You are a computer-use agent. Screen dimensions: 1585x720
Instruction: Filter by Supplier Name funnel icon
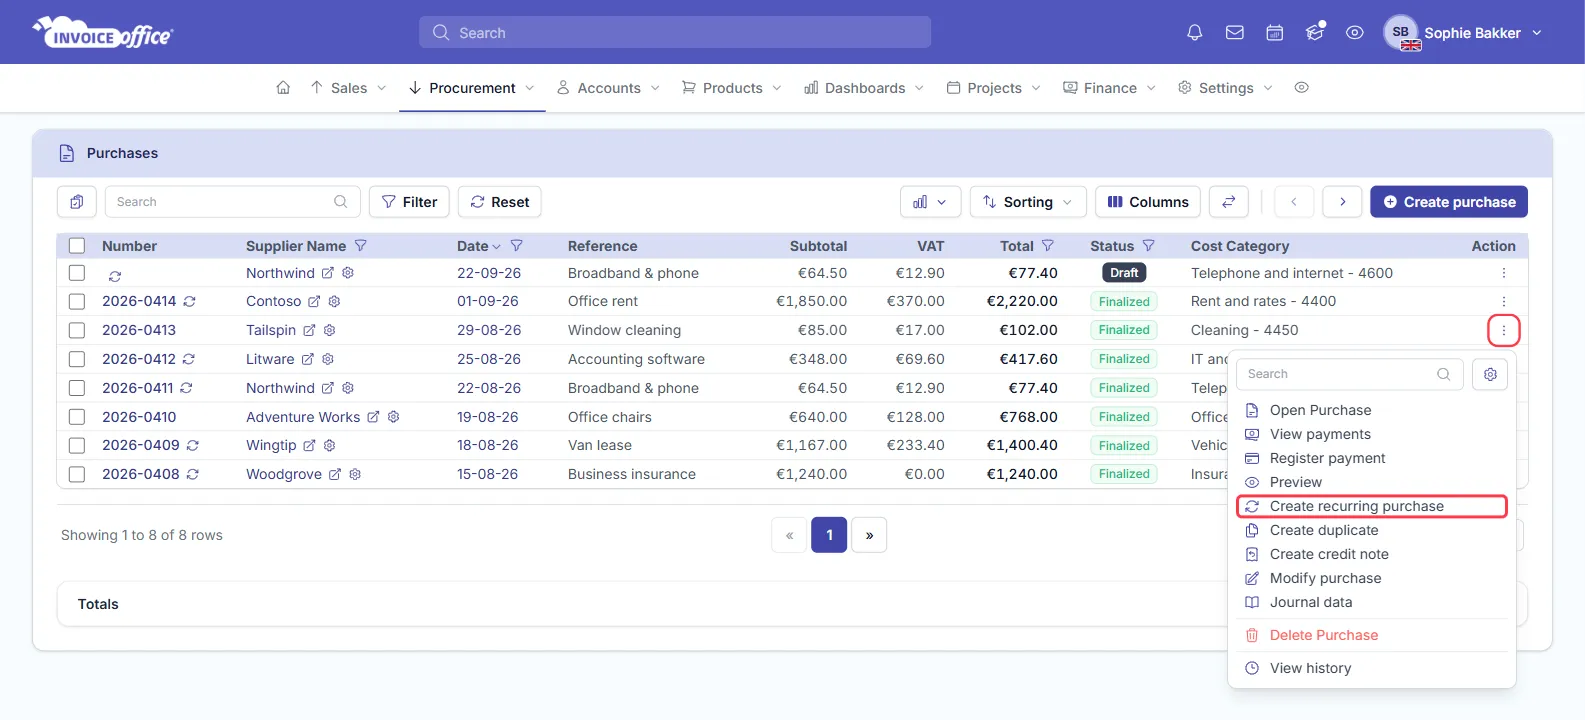click(x=361, y=246)
